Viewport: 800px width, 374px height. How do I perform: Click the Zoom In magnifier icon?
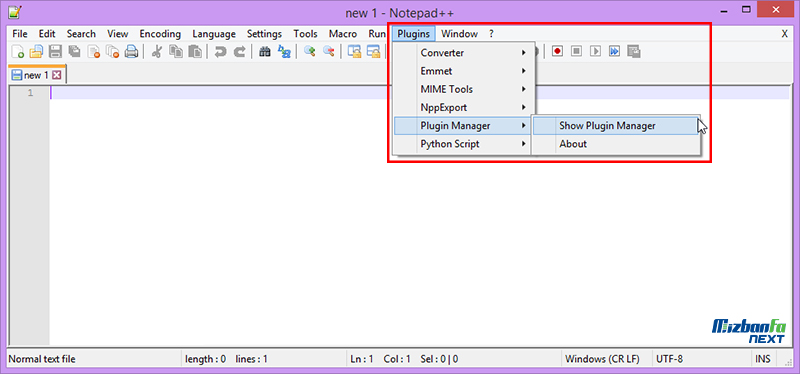(x=309, y=51)
